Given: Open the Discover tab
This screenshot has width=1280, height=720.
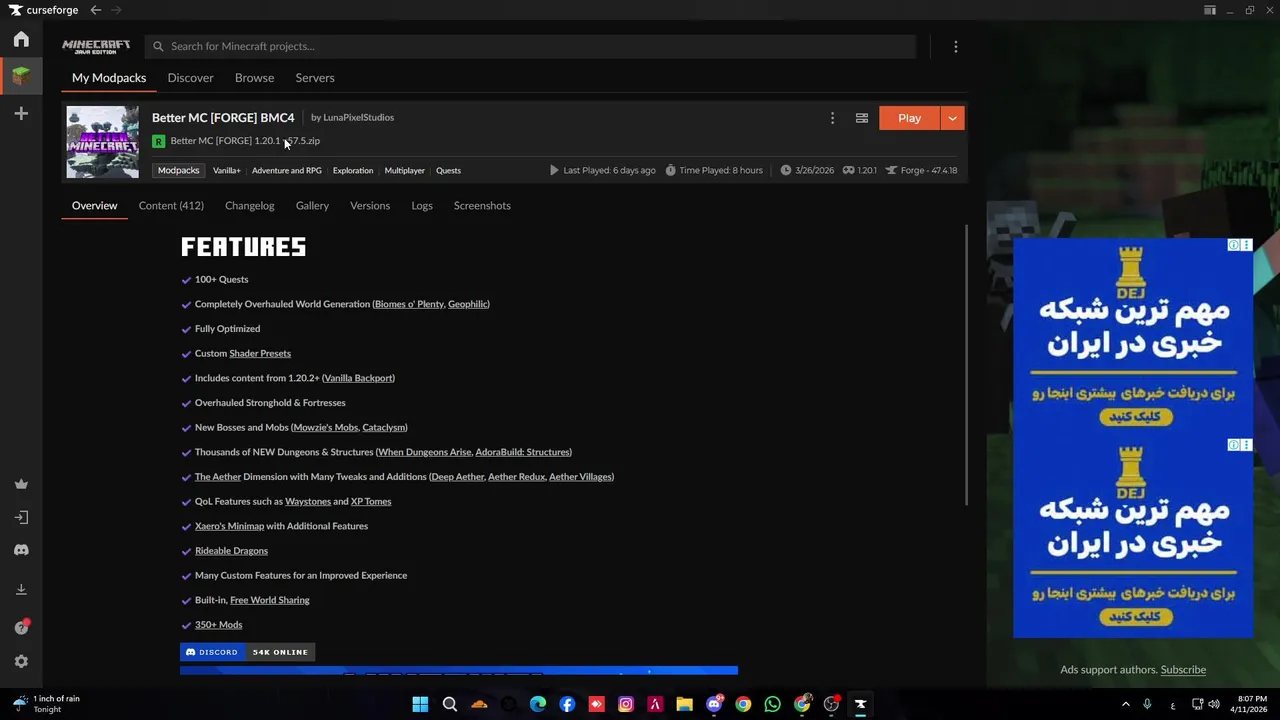Looking at the screenshot, I should [190, 78].
